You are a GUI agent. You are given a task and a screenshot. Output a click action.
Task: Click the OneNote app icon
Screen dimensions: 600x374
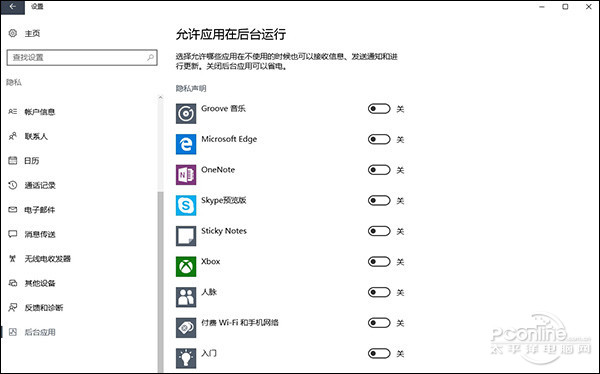click(x=186, y=175)
